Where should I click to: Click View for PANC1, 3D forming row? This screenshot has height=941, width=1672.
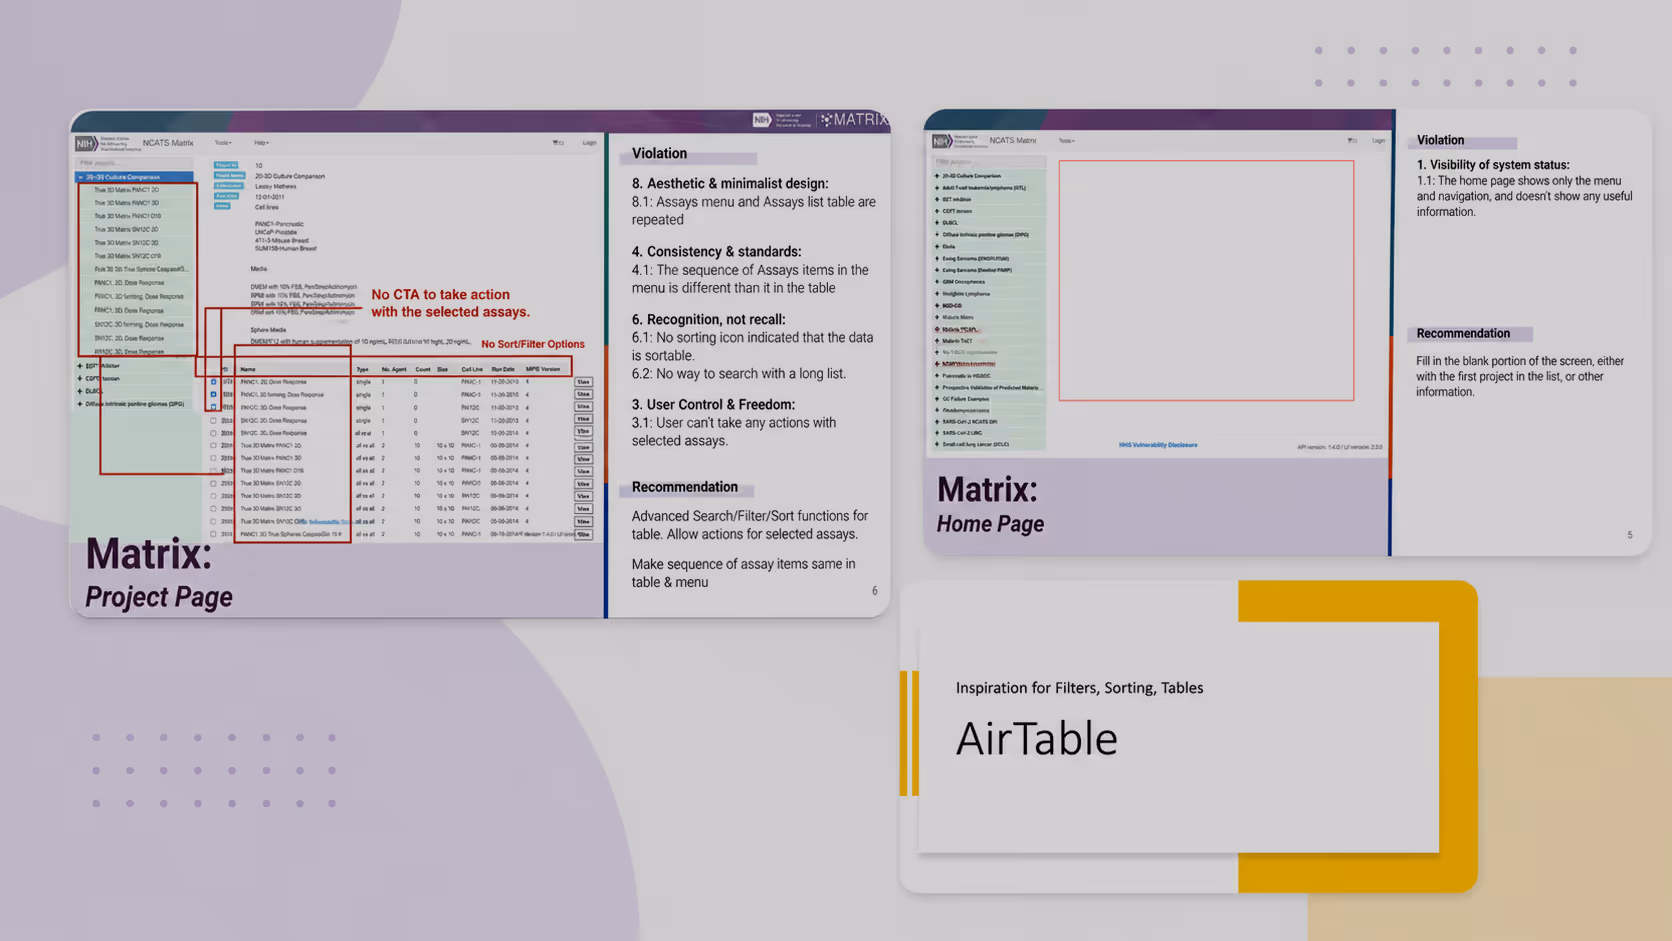pos(583,395)
